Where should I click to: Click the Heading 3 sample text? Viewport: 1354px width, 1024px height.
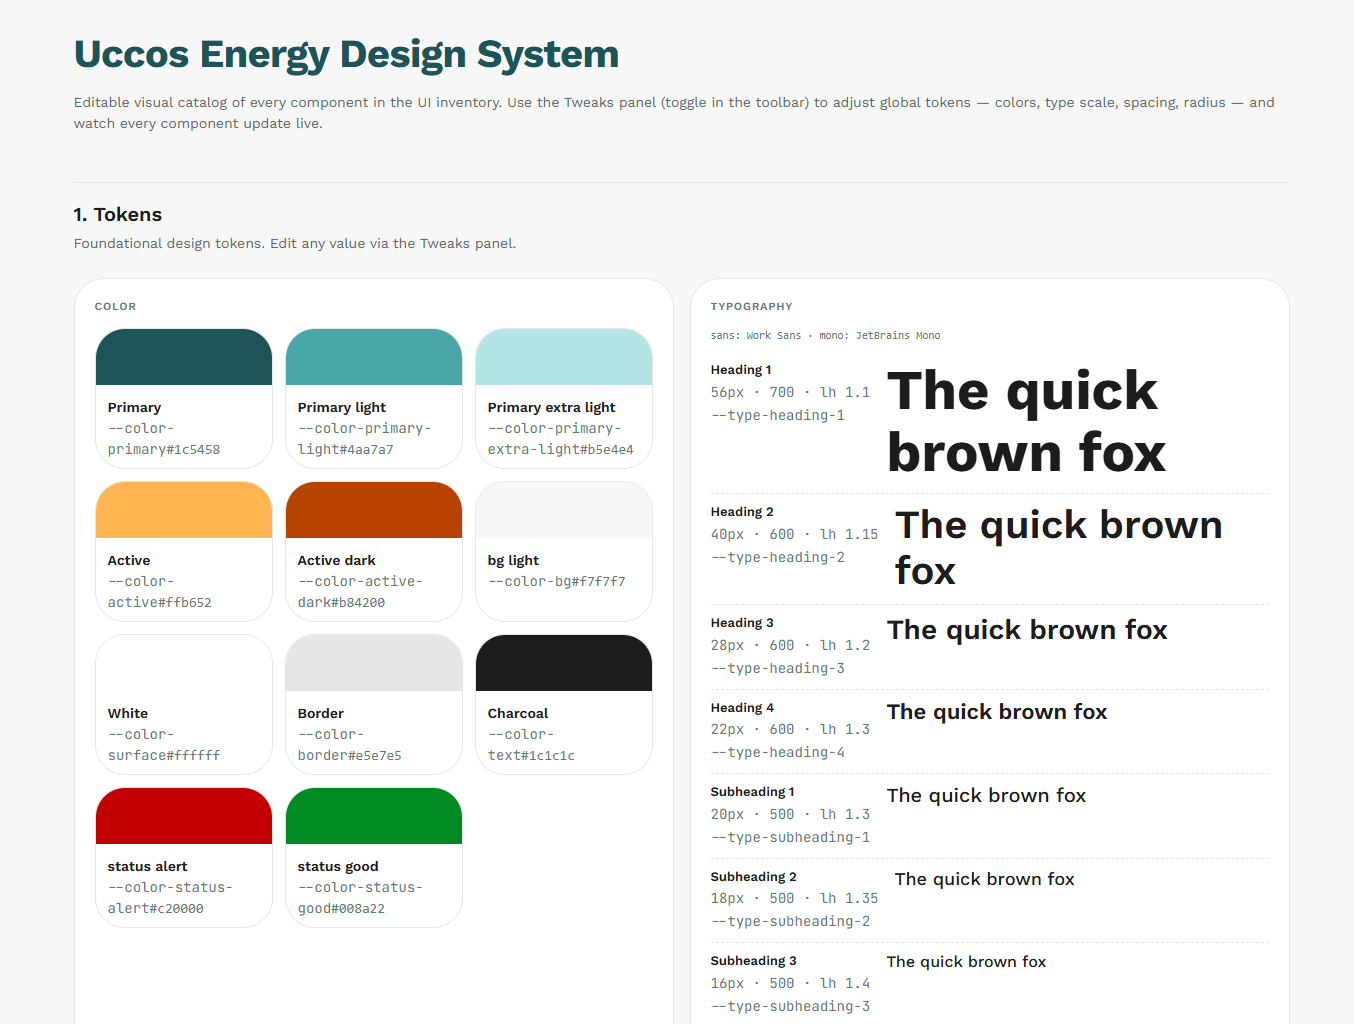pos(1027,630)
